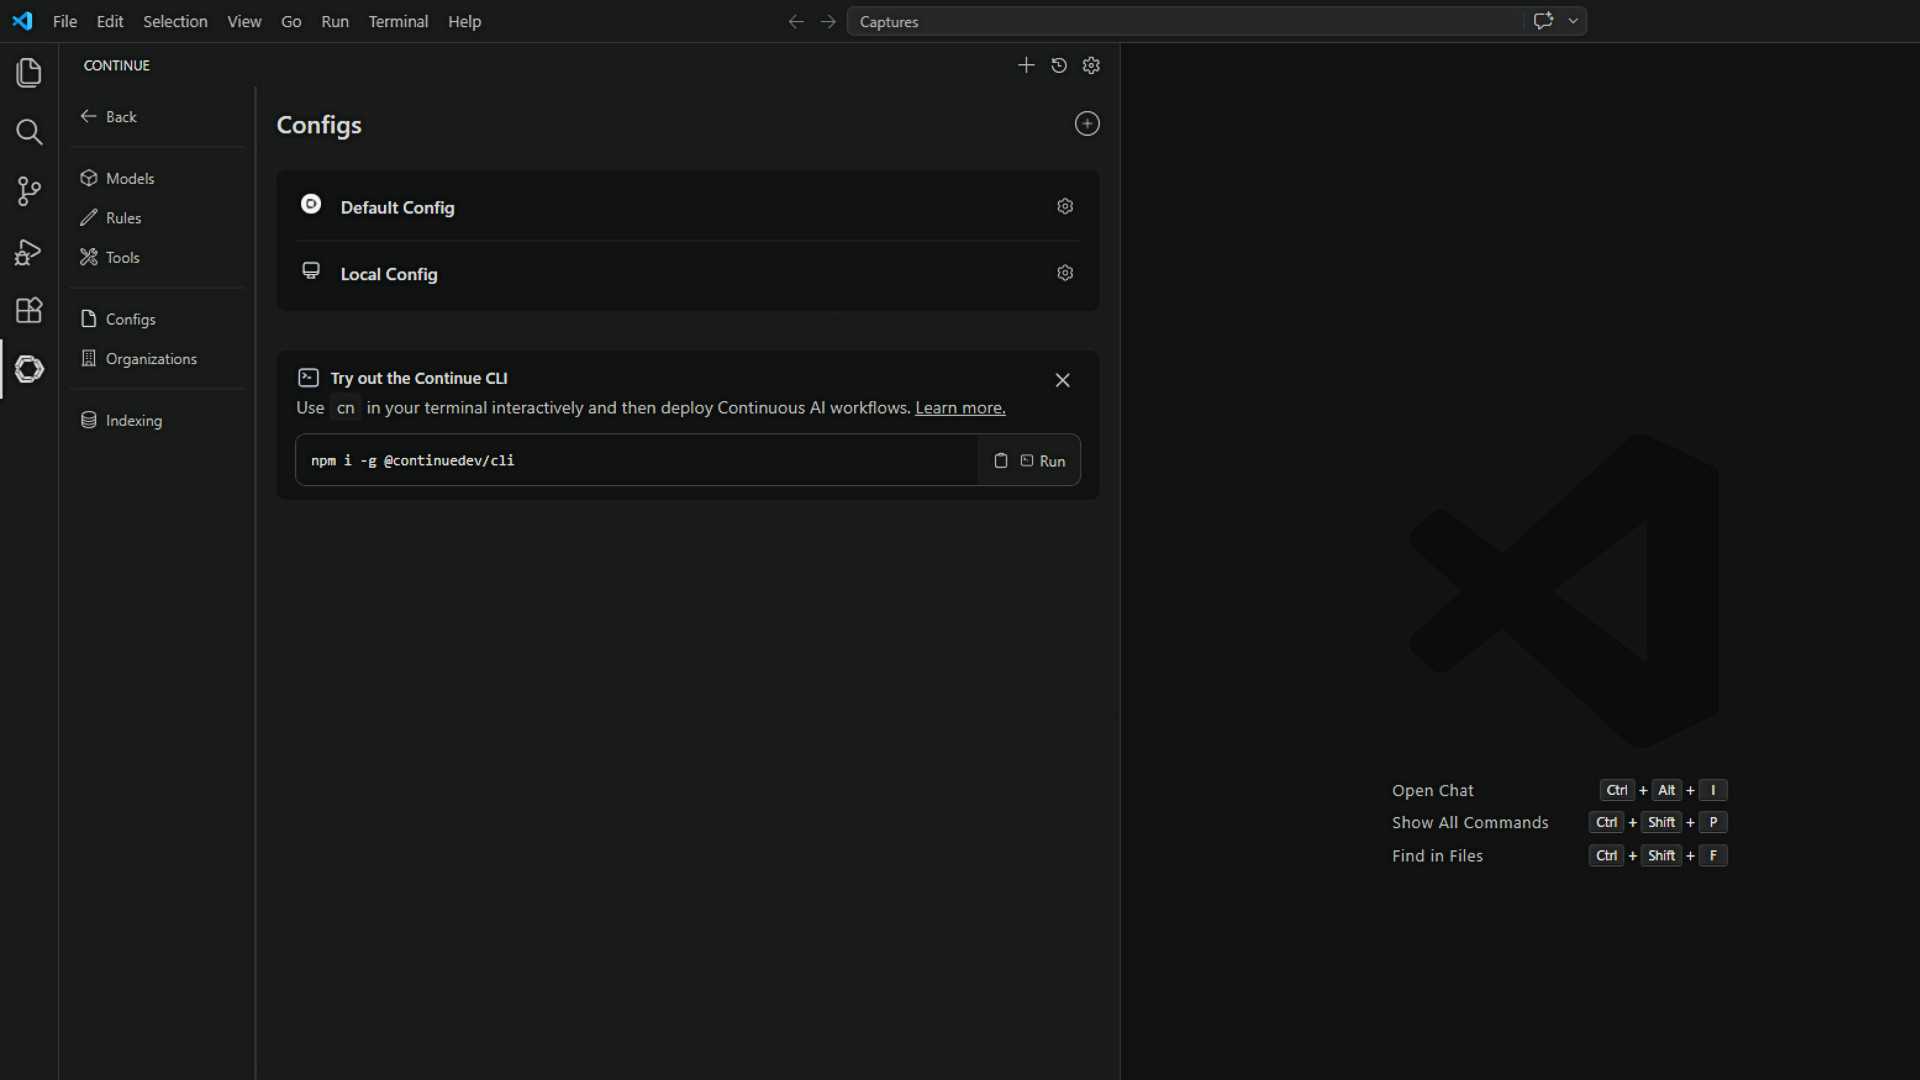Screen dimensions: 1920x1080
Task: Open the Search view in activity bar
Action: pos(29,132)
